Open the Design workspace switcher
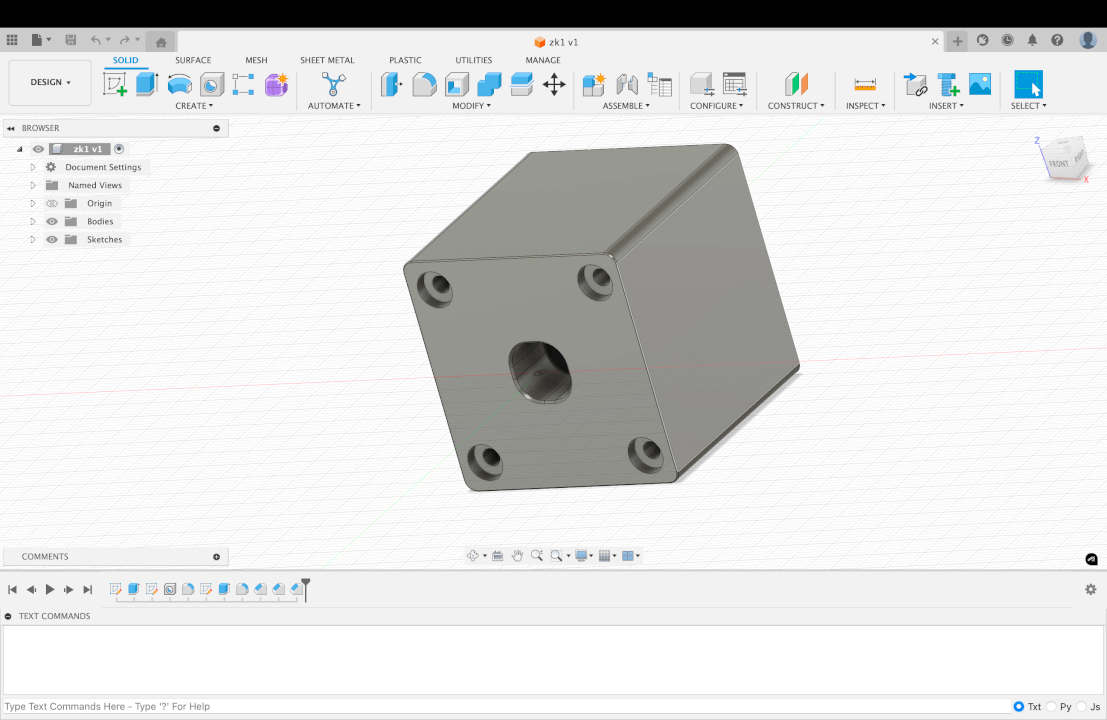 49,82
